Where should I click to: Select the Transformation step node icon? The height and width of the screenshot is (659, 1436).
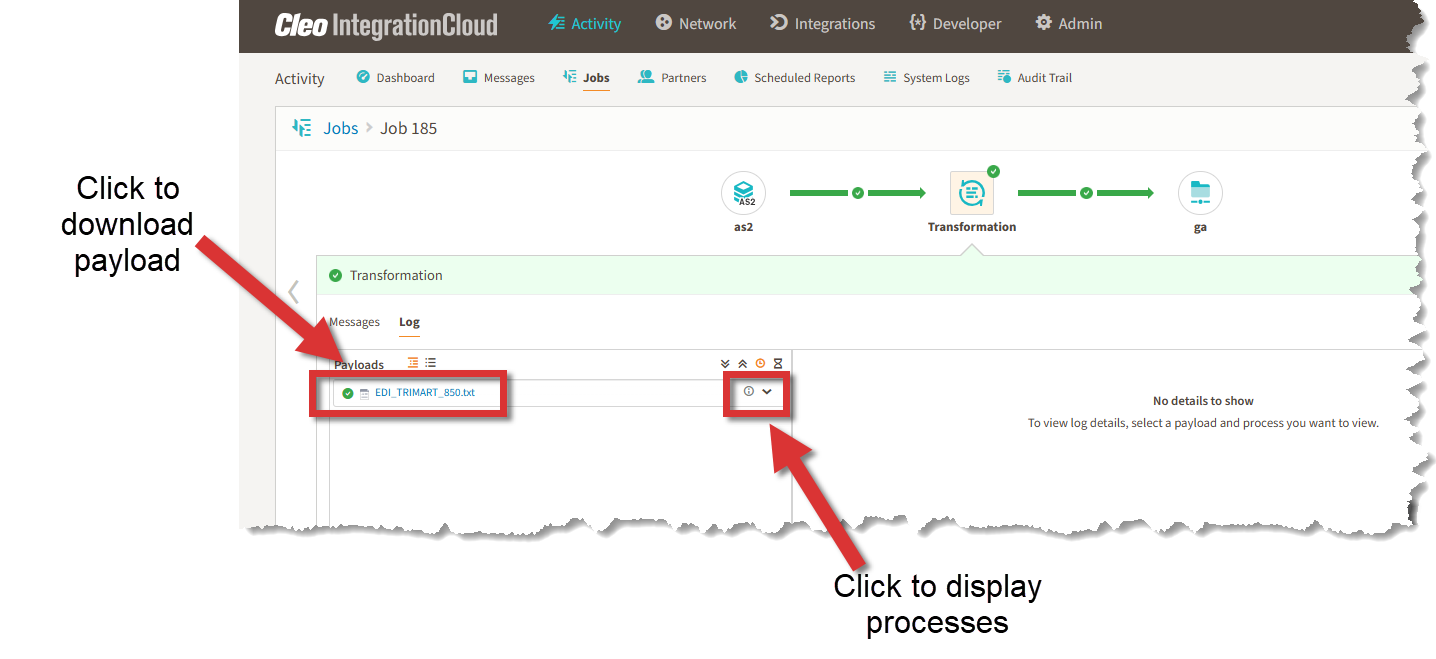971,193
